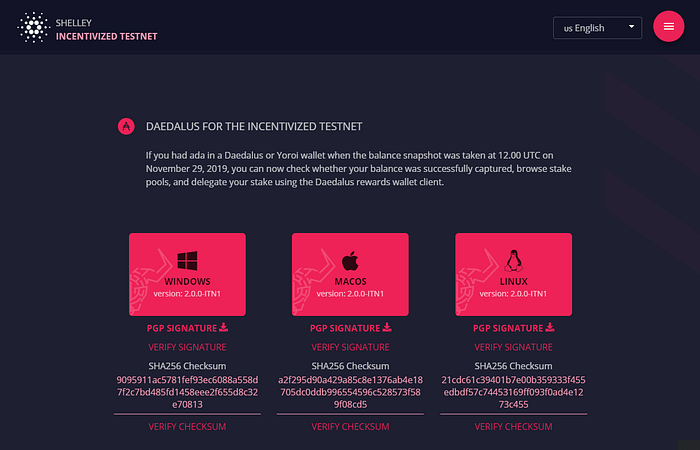Click the Linux PGP Signature link
This screenshot has height=450, width=700.
[508, 328]
